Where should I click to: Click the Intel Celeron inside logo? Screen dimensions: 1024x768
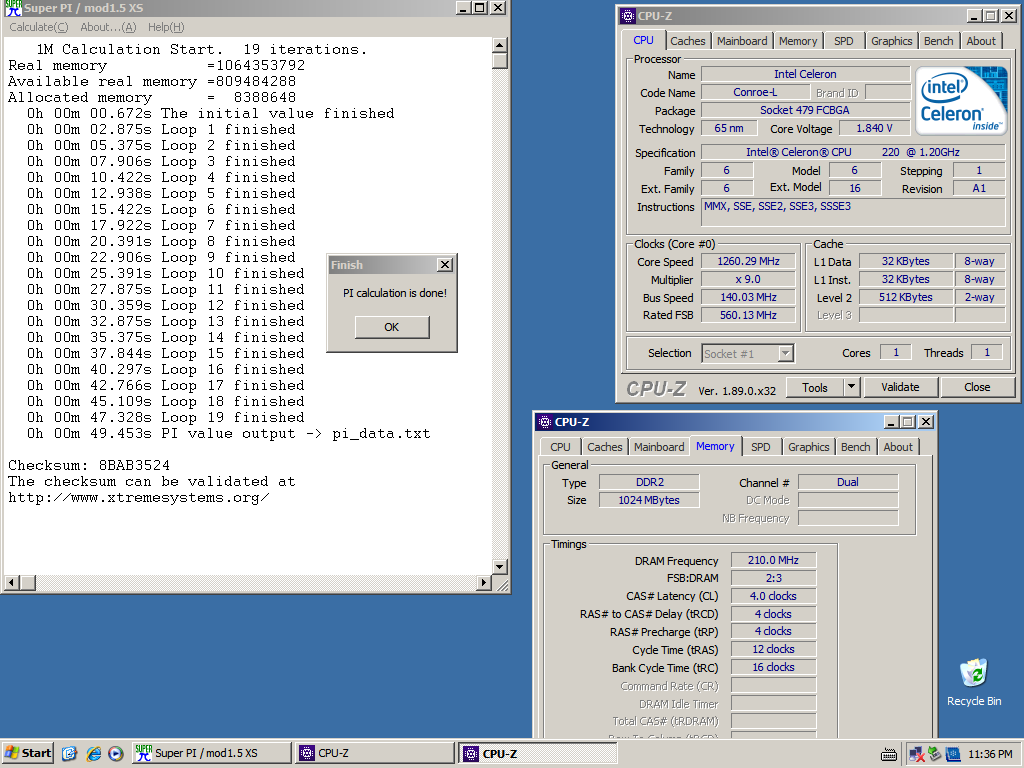point(961,101)
